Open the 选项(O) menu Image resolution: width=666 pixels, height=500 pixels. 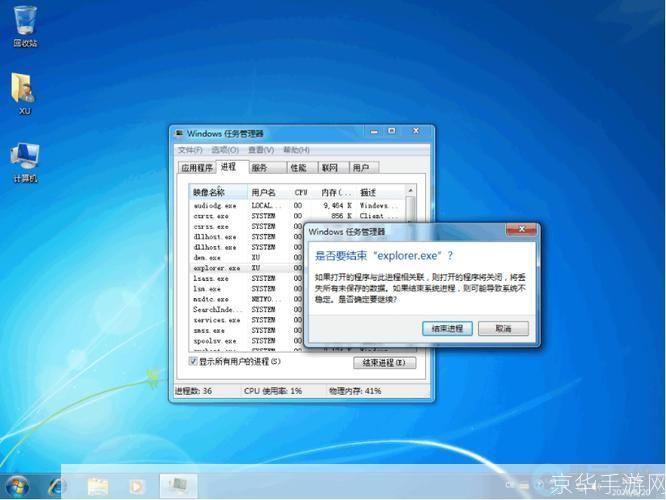pyautogui.click(x=225, y=150)
